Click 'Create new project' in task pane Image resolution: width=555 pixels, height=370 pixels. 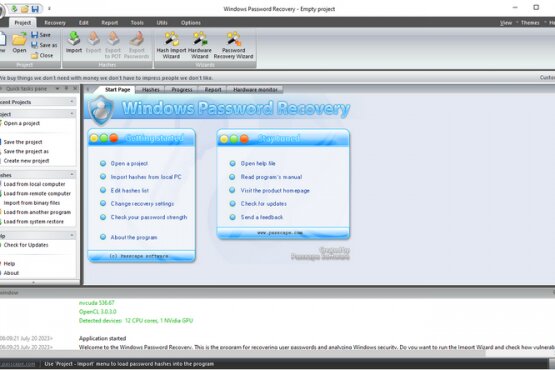[x=26, y=161]
